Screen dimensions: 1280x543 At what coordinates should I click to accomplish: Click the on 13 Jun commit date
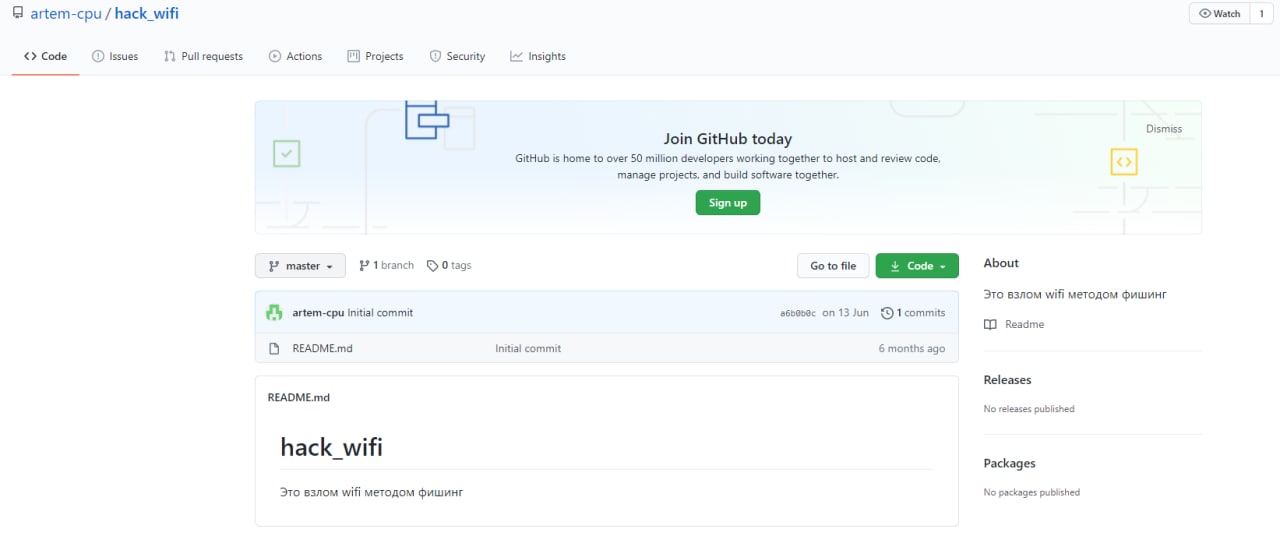point(845,313)
